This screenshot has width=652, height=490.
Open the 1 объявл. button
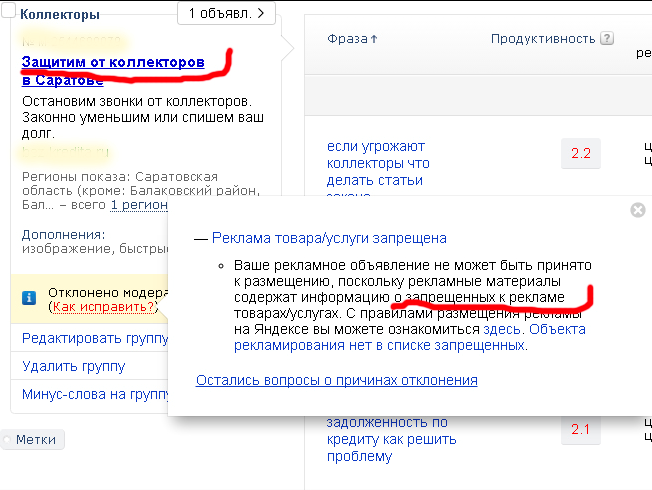[227, 13]
